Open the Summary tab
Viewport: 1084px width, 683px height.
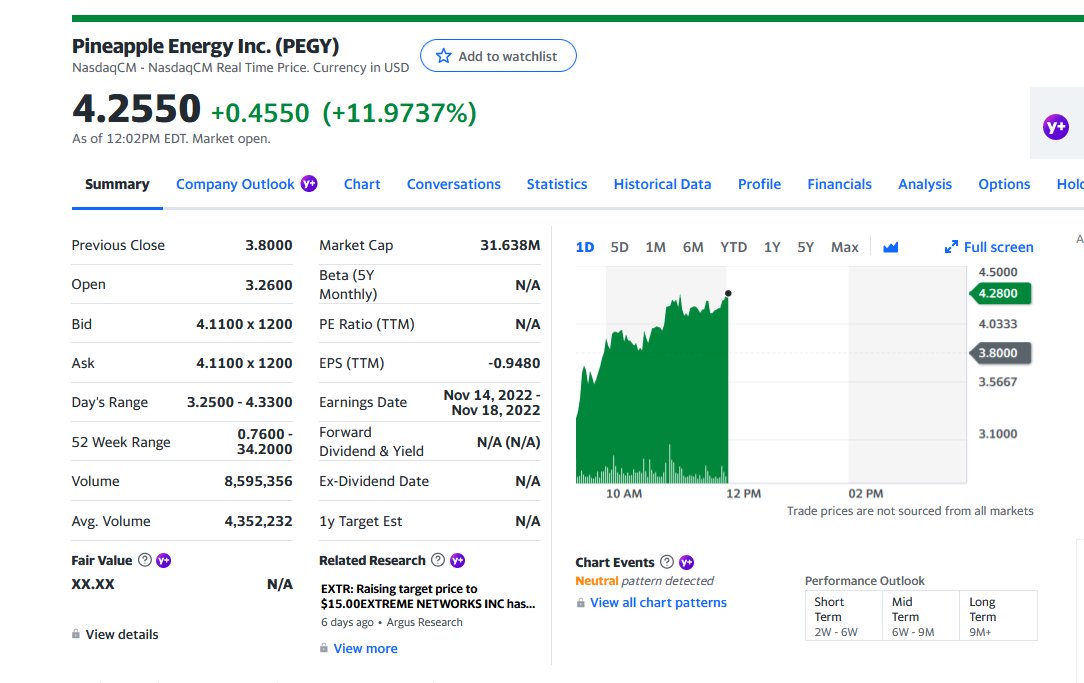117,185
